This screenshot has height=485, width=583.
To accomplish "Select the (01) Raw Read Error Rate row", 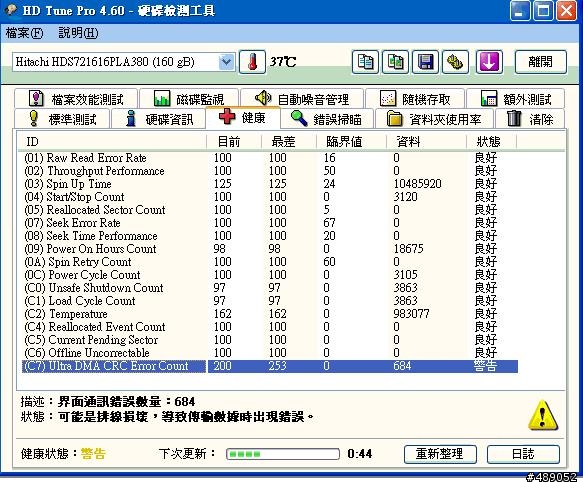I will pos(270,158).
